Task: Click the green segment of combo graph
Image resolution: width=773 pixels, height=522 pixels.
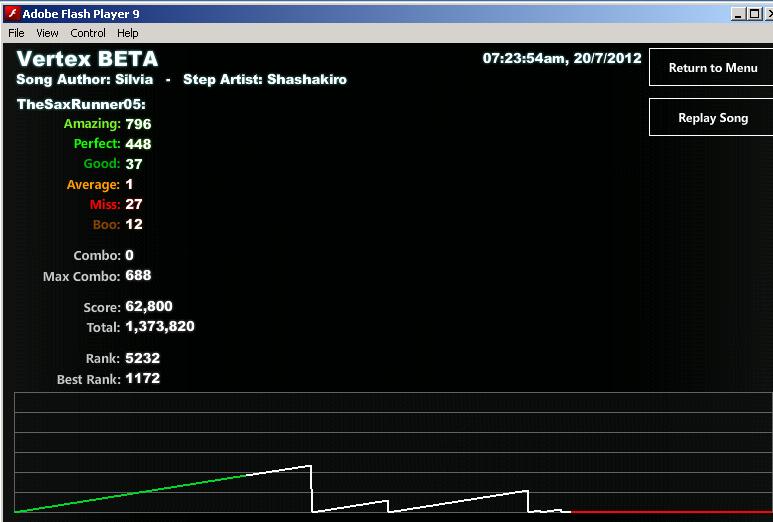Action: pyautogui.click(x=131, y=493)
